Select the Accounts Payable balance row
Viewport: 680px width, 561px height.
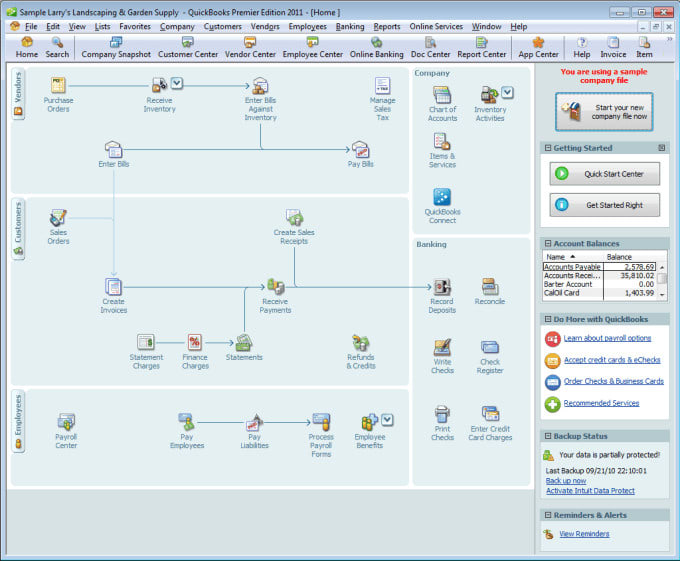click(x=599, y=267)
